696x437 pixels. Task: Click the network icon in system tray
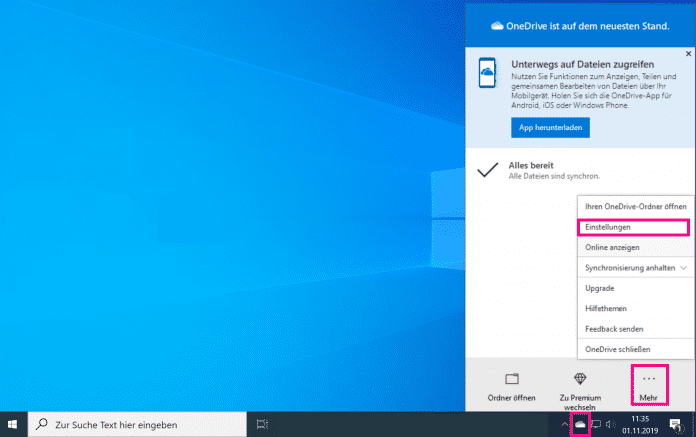pos(597,424)
